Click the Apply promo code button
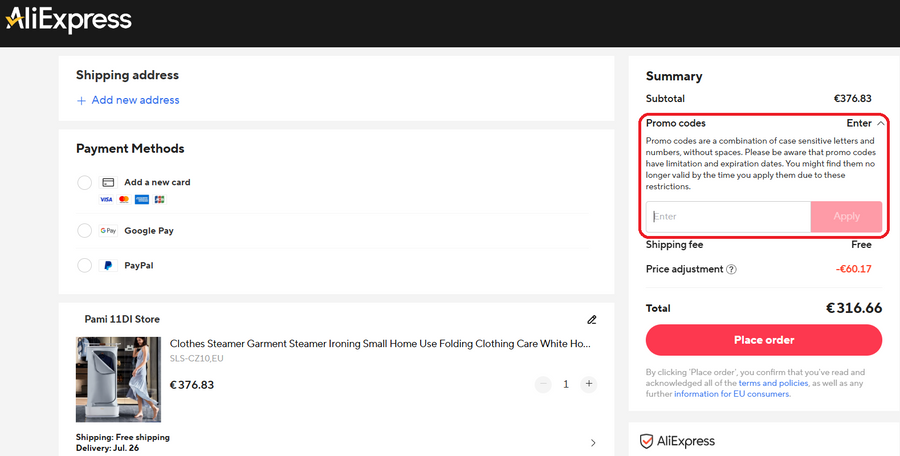The height and width of the screenshot is (456, 900). pyautogui.click(x=846, y=217)
